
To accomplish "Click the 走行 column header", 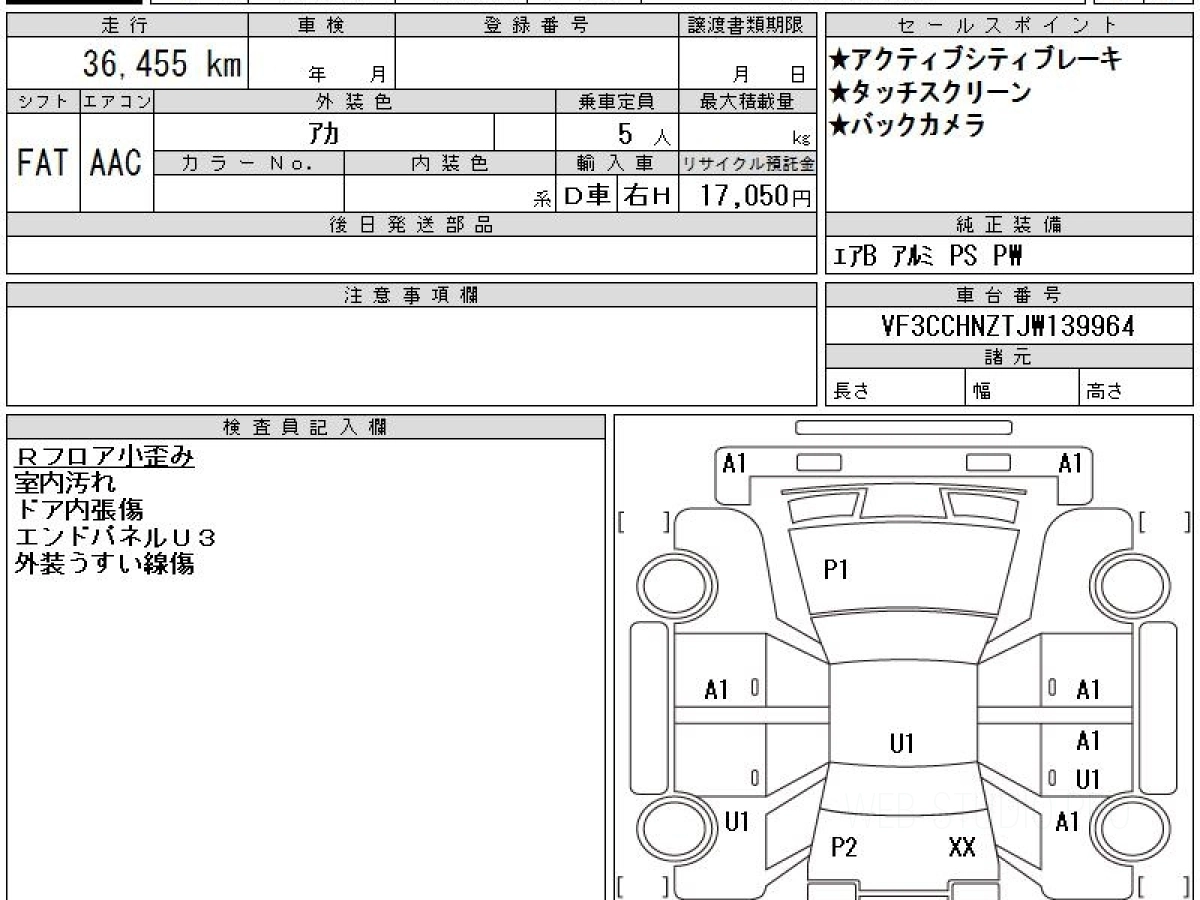I will tap(126, 26).
